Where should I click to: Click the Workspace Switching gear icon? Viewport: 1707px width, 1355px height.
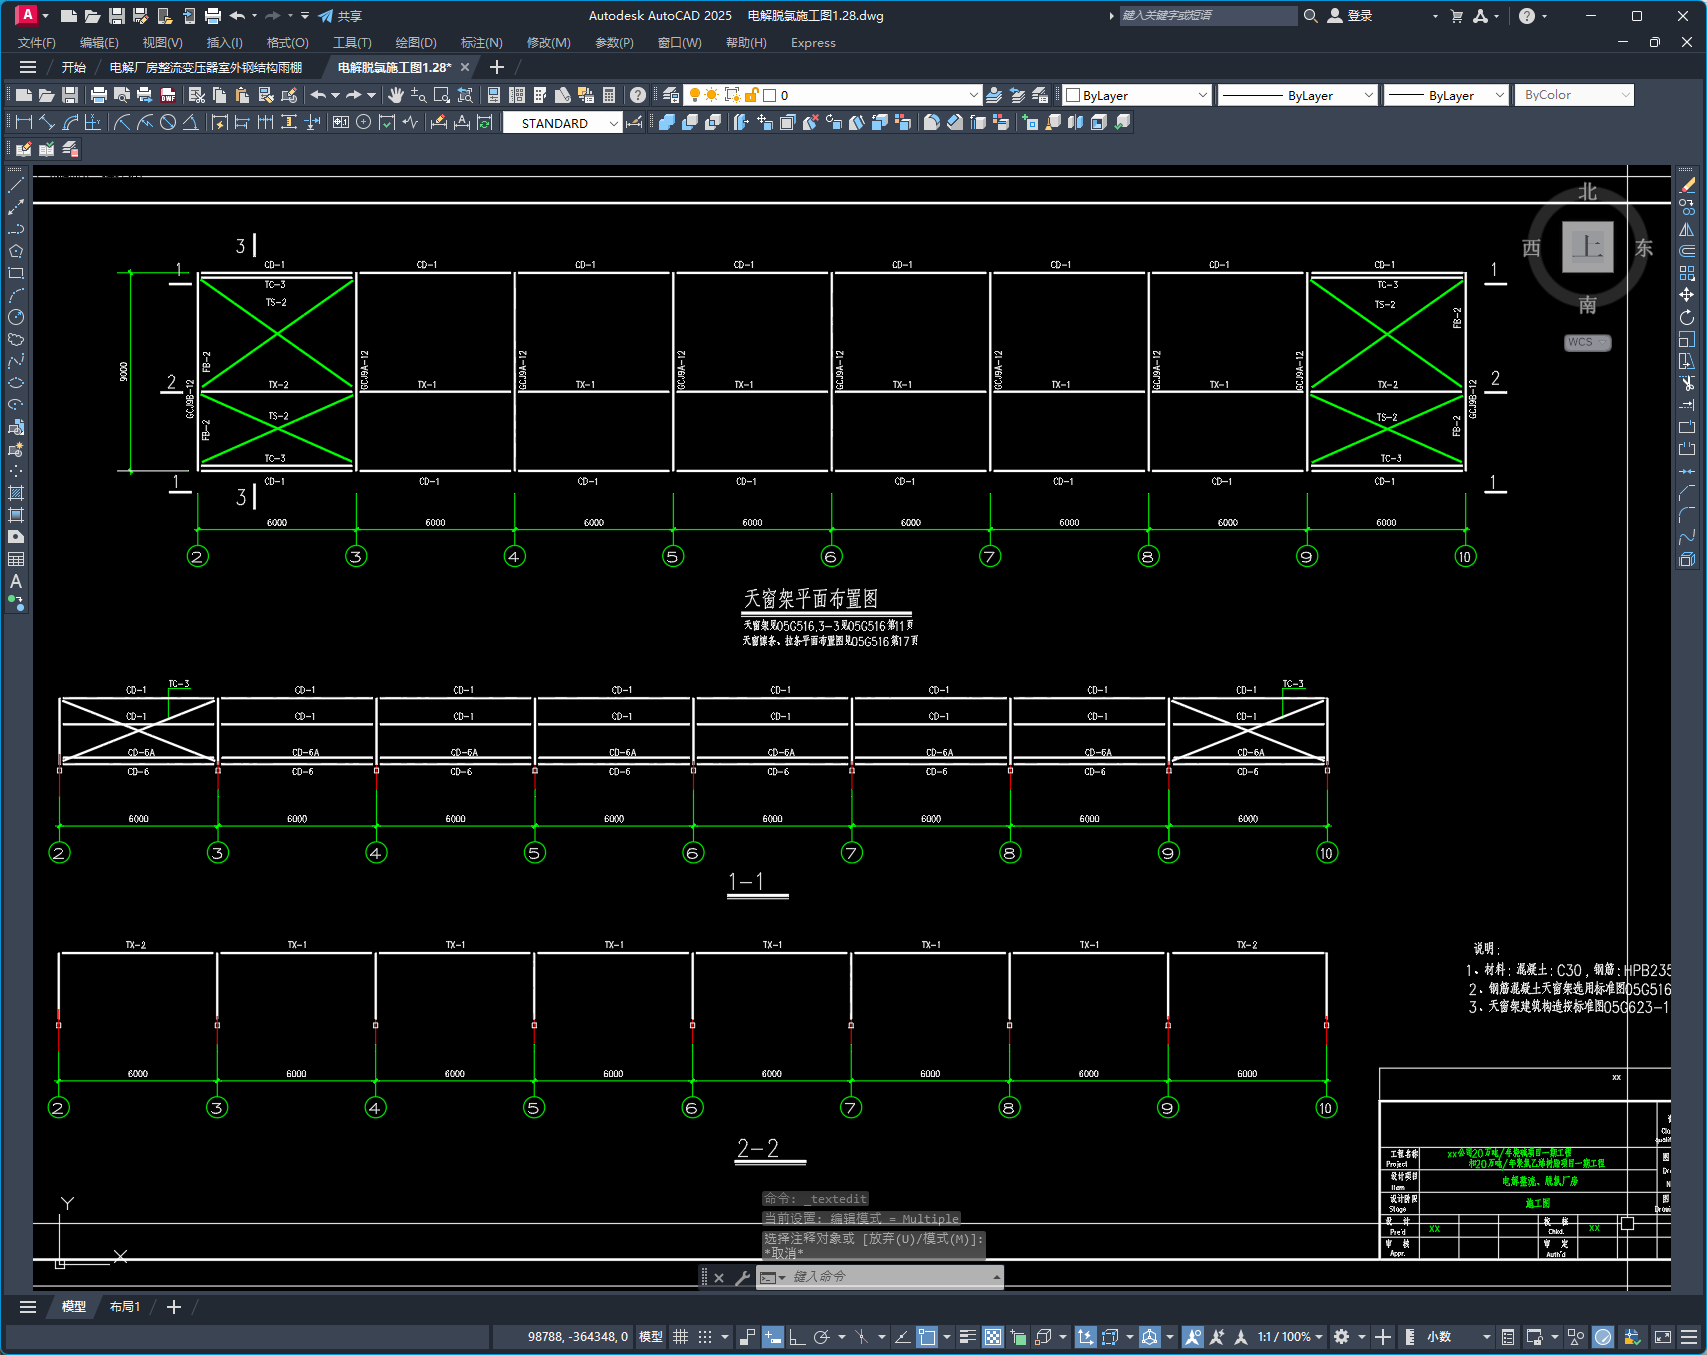[x=1342, y=1337]
